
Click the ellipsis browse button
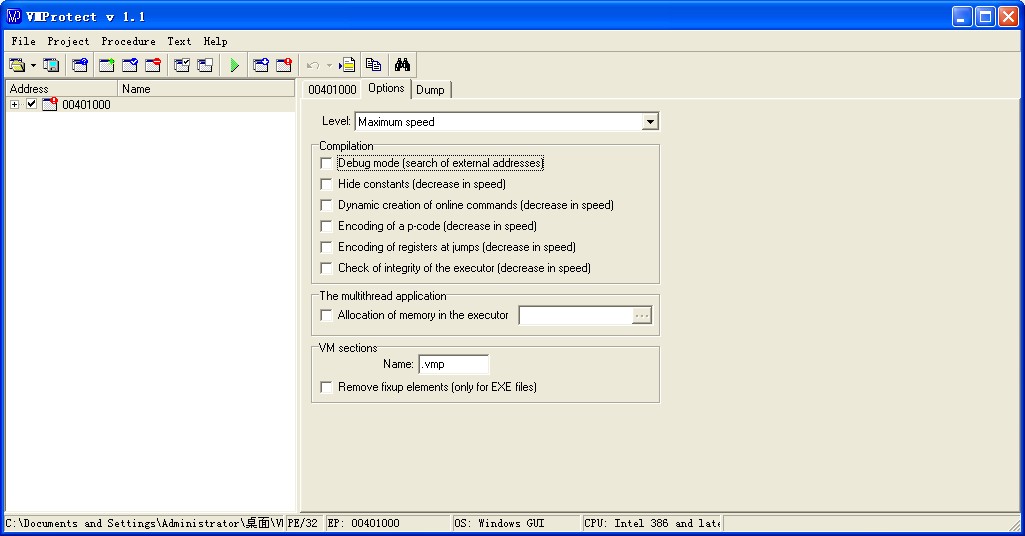pos(642,316)
